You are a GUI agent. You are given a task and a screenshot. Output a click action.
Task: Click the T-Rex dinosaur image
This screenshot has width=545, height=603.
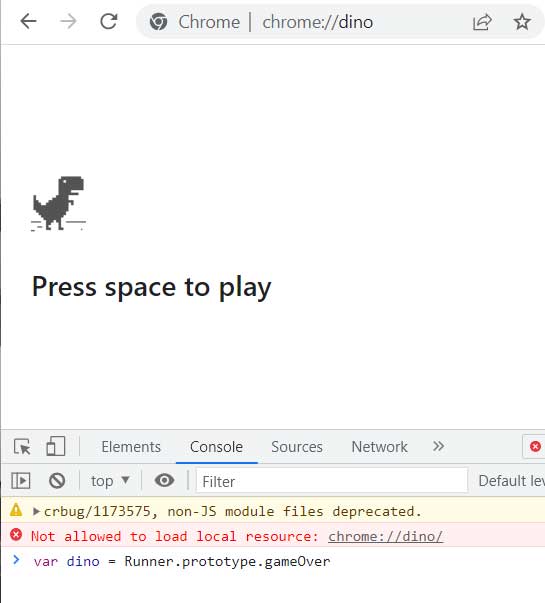pyautogui.click(x=58, y=203)
